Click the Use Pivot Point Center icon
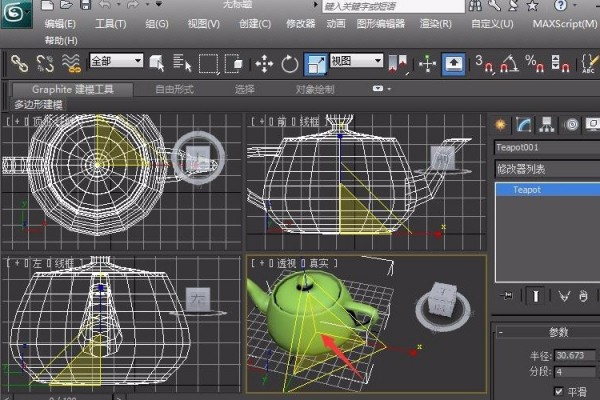 (x=397, y=64)
